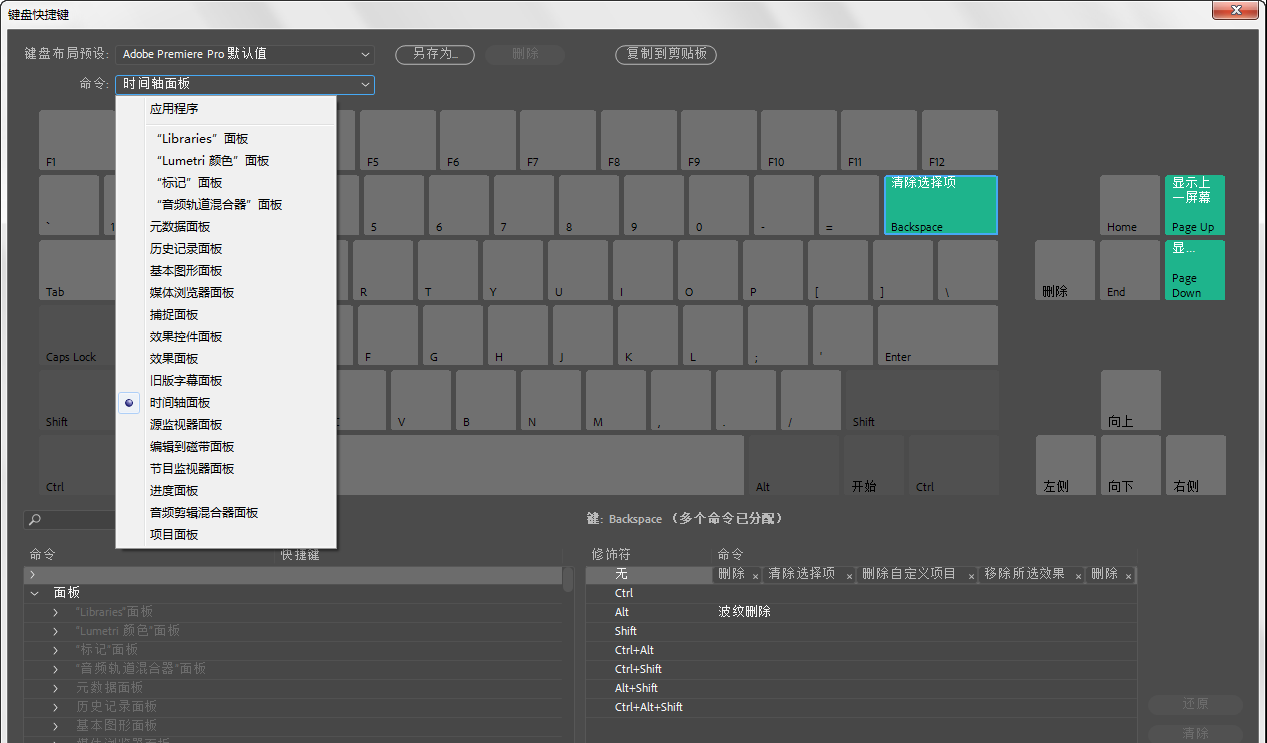The width and height of the screenshot is (1267, 743).
Task: Expand the 历史记录面板 tree row
Action: pos(56,706)
